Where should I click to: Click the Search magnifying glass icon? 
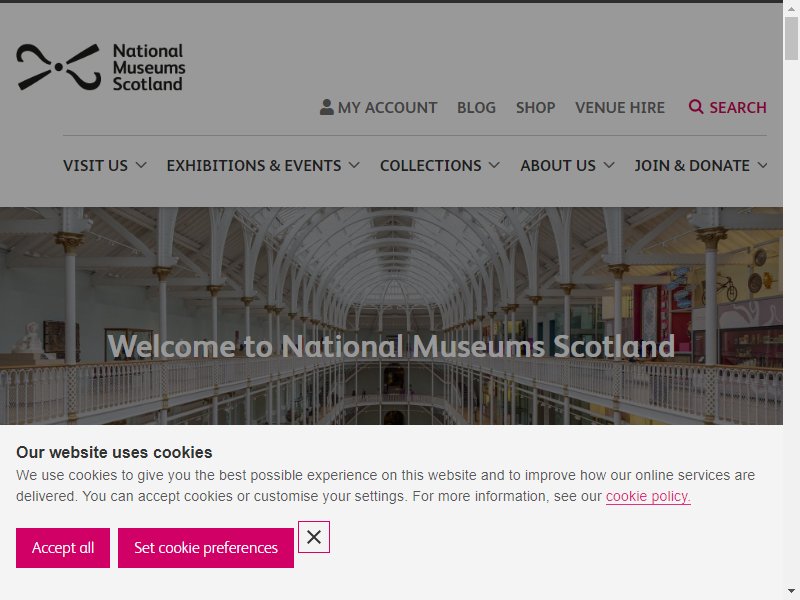695,107
